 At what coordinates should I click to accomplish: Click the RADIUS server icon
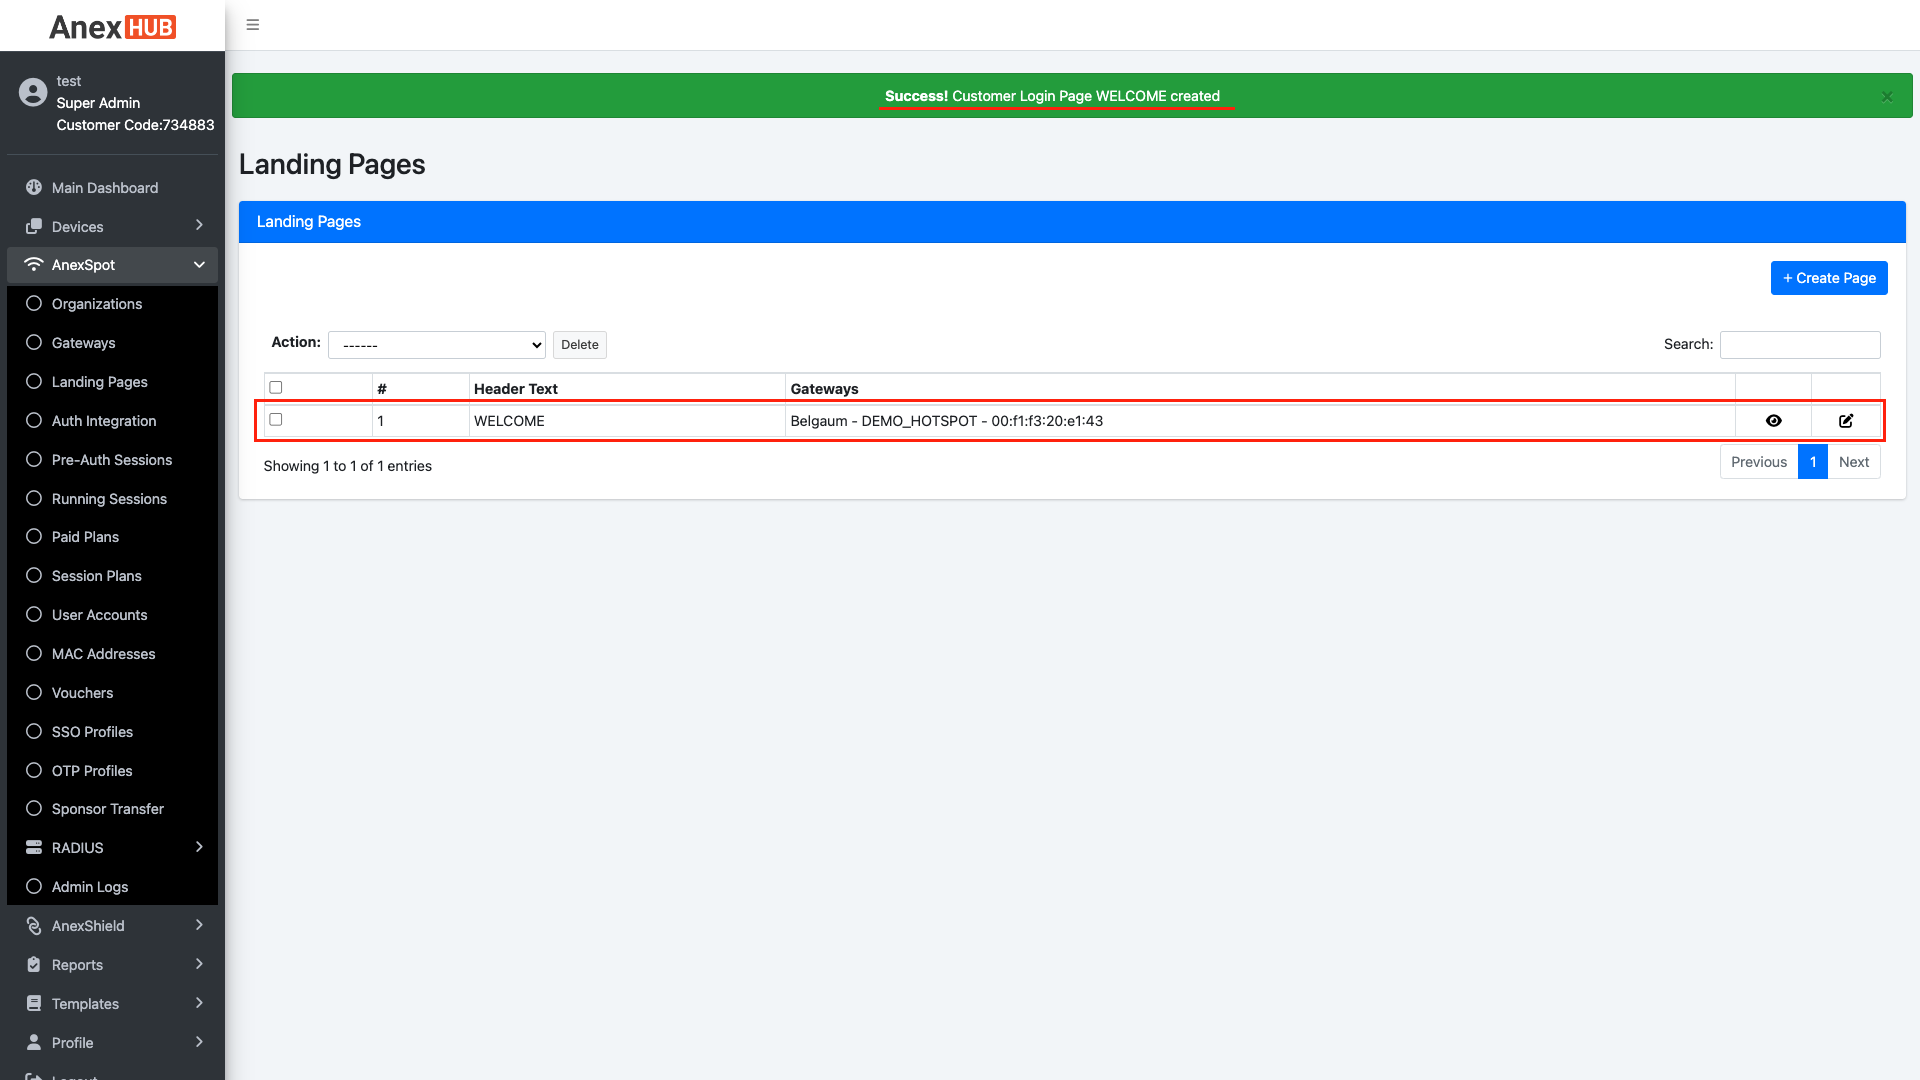[34, 847]
